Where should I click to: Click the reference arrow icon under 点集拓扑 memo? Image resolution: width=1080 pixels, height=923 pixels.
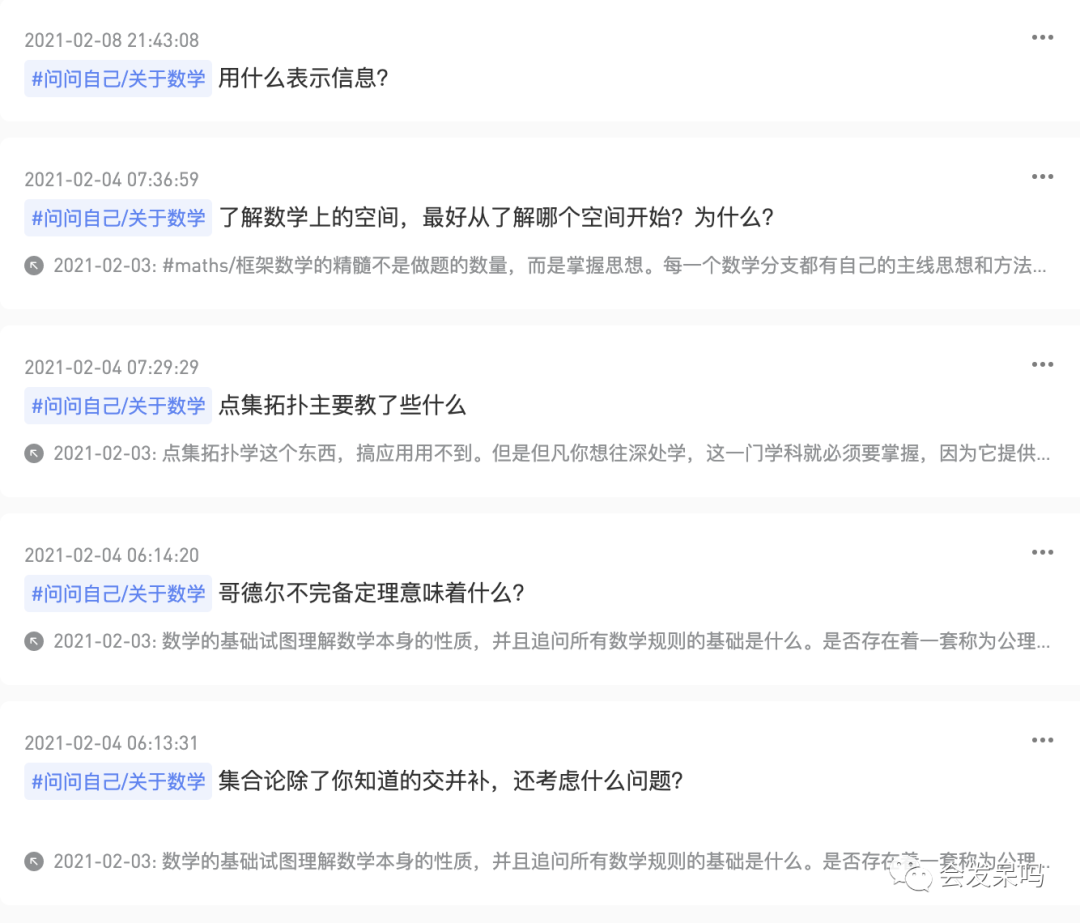[x=34, y=453]
